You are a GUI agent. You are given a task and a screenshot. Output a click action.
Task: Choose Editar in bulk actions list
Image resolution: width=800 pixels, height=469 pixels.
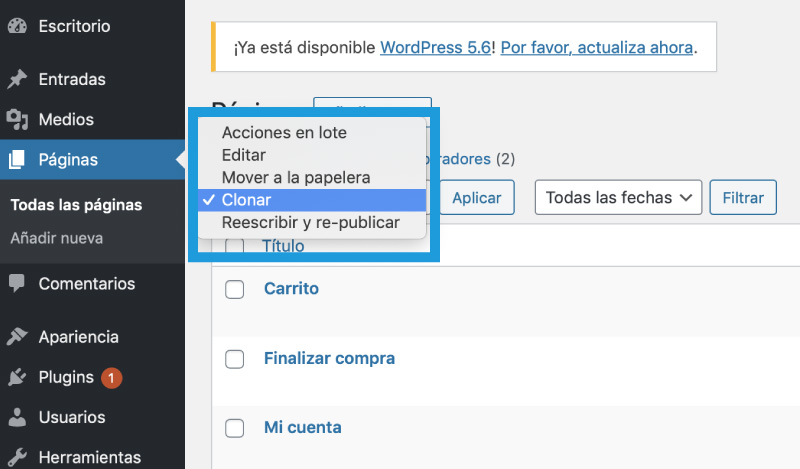pyautogui.click(x=312, y=155)
